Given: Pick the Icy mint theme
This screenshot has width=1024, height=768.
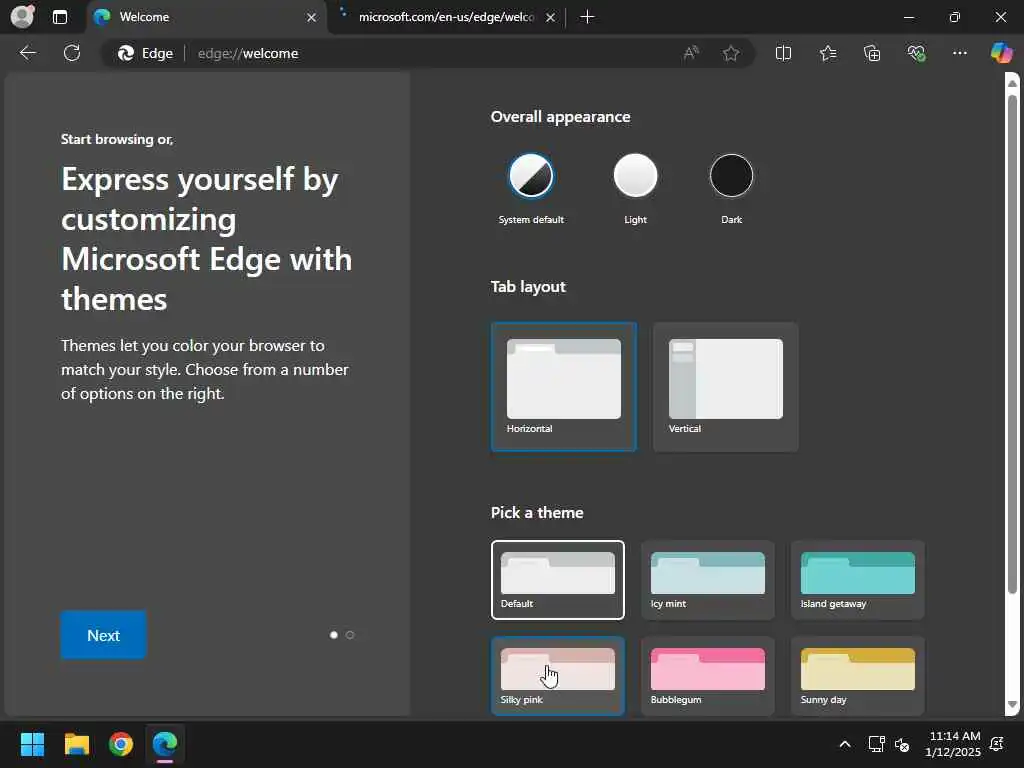Looking at the screenshot, I should pos(708,580).
